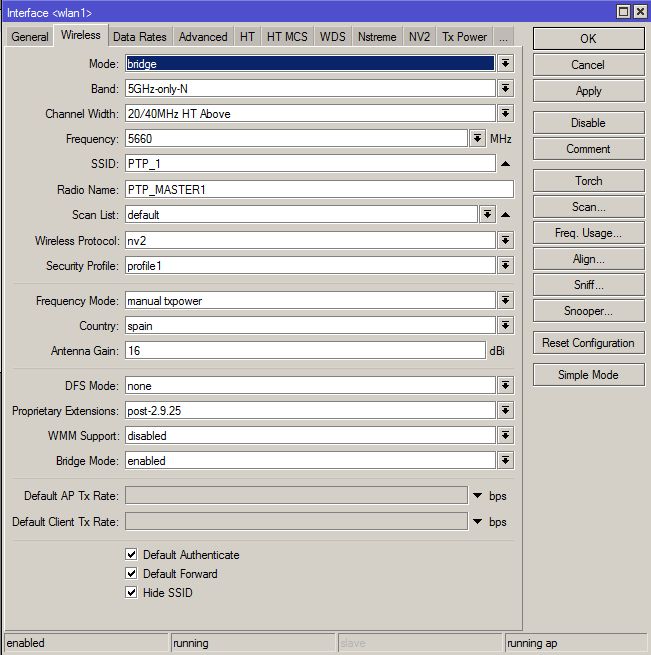Open the Align... tool

coord(588,259)
